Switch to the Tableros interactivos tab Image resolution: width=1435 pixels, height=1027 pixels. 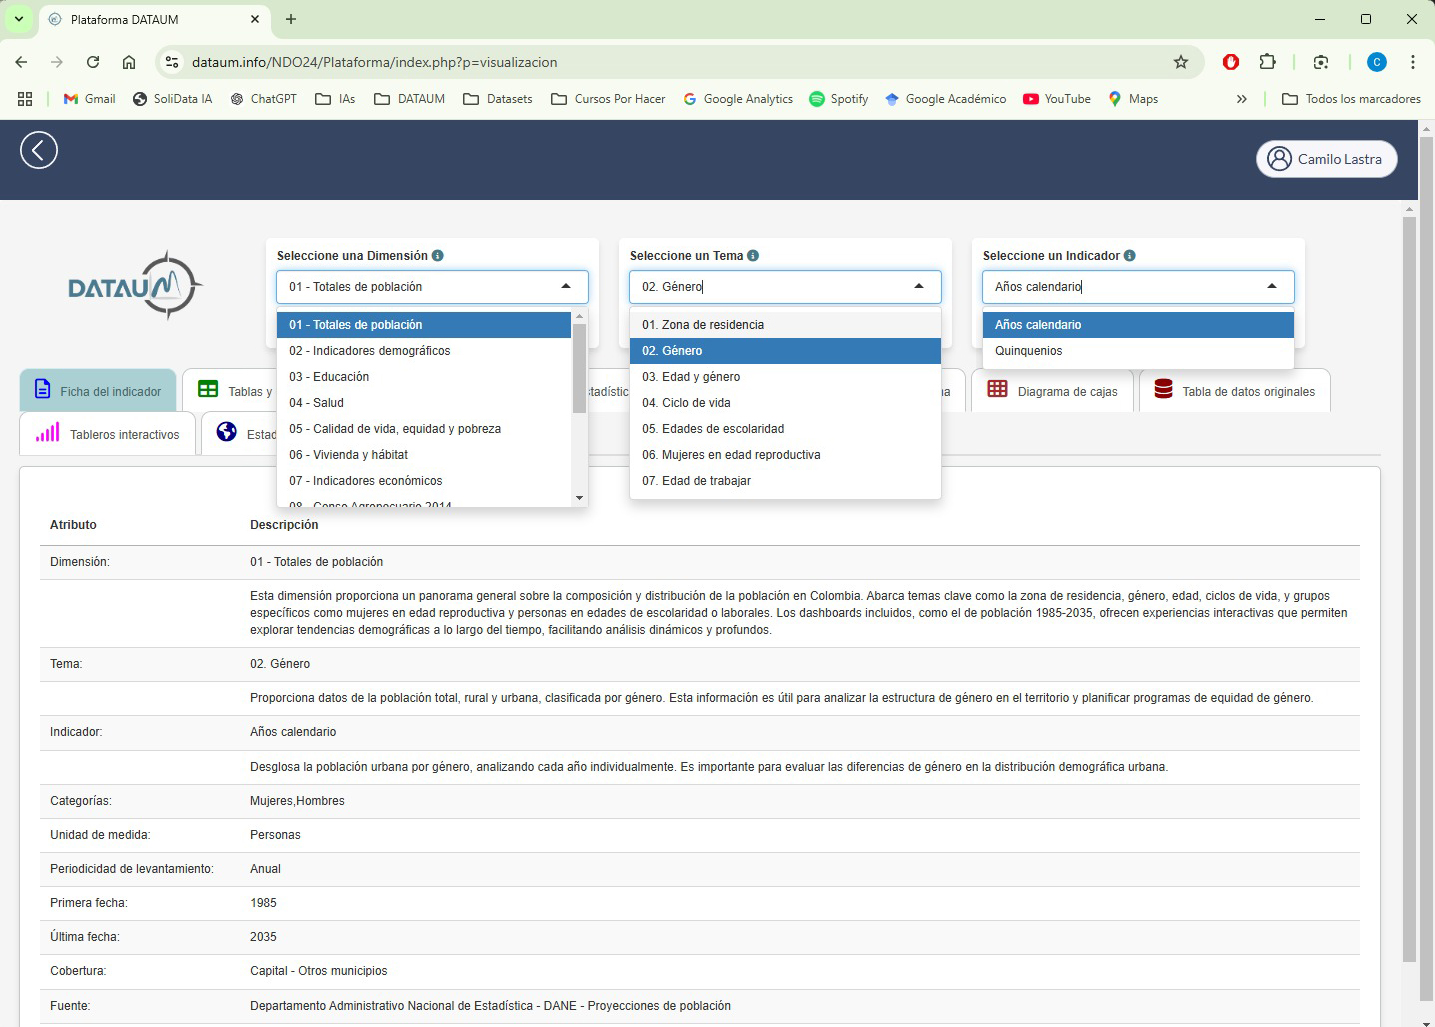(108, 434)
